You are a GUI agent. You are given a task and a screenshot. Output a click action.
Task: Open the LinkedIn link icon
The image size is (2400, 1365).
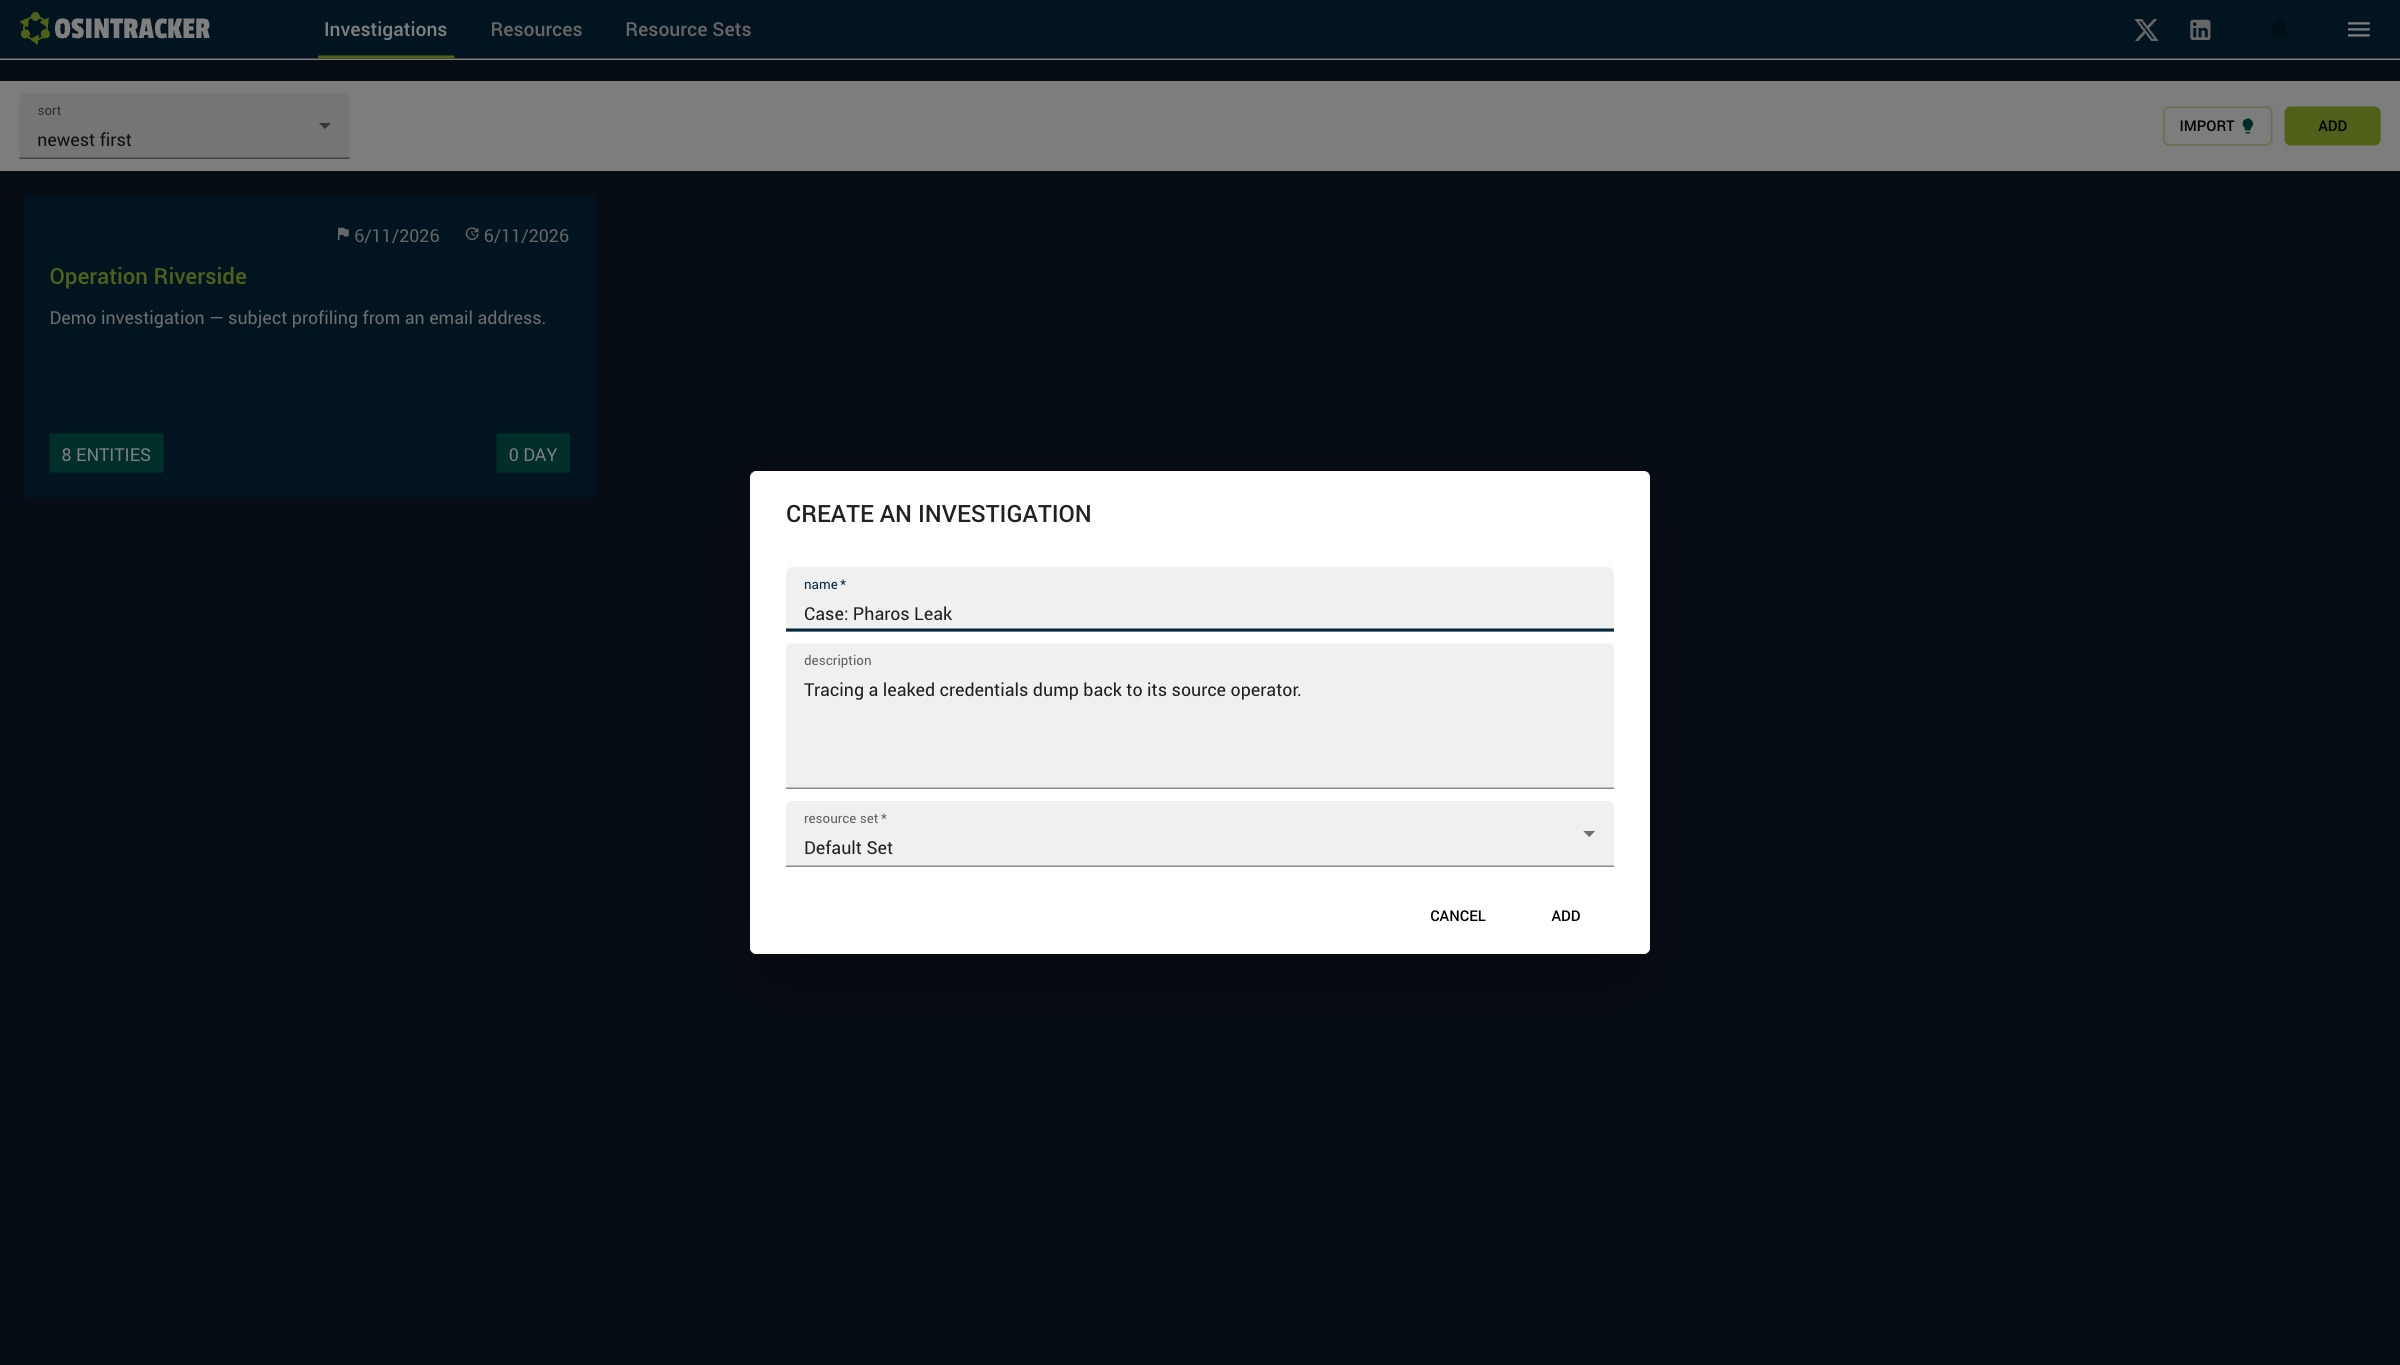(2200, 30)
